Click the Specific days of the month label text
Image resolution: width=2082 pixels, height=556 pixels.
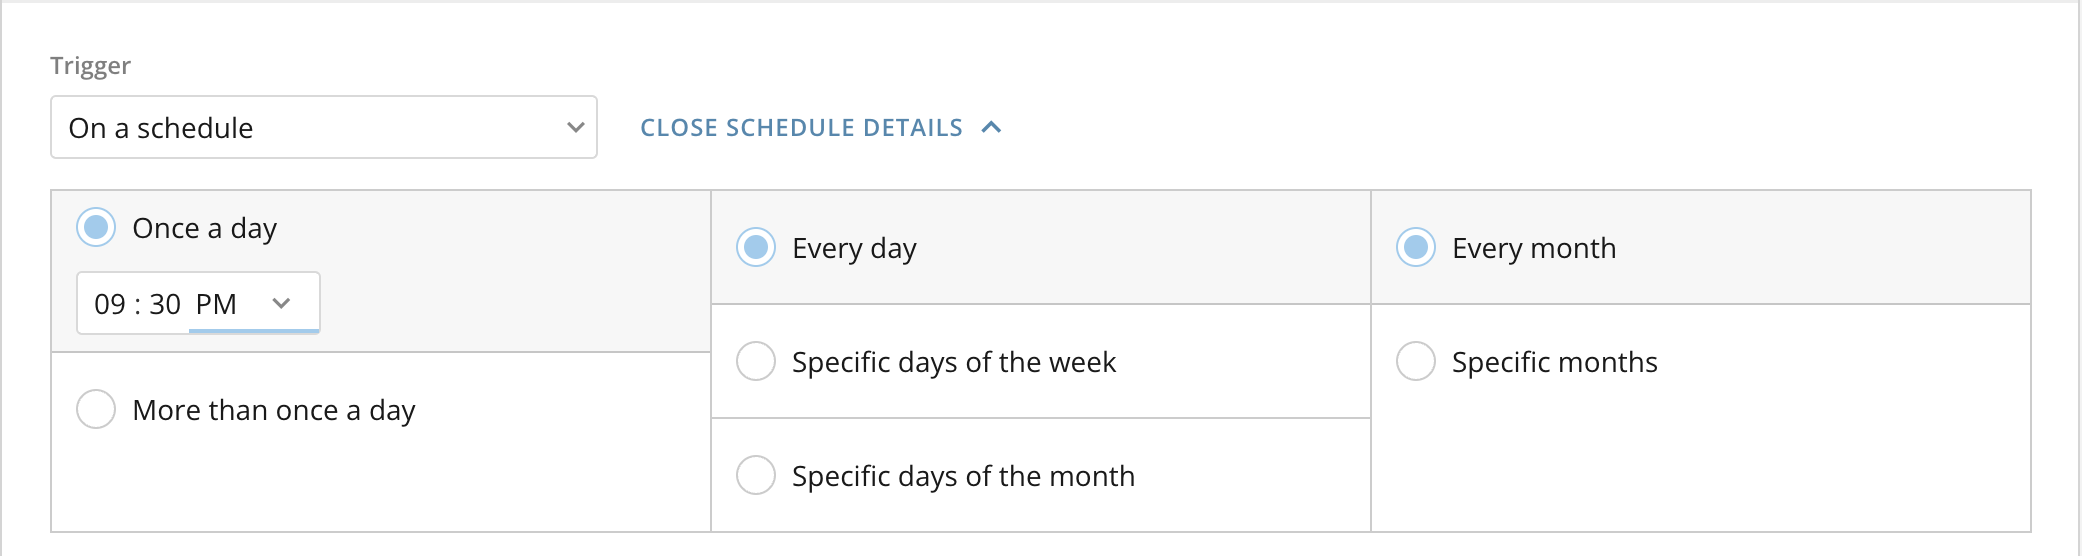[963, 476]
